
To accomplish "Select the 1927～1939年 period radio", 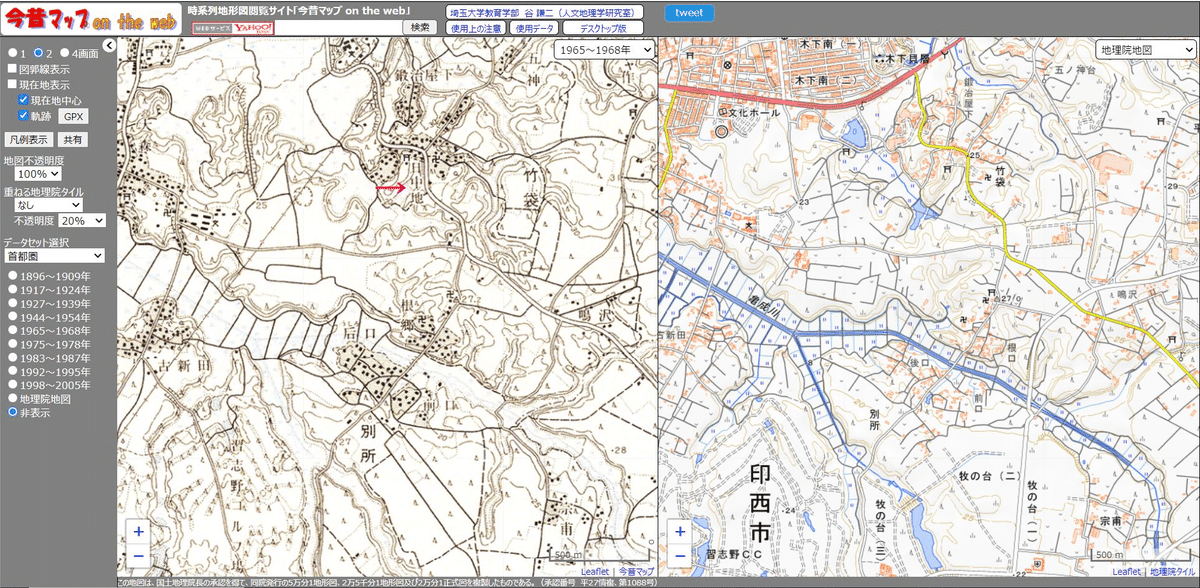I will 13,303.
